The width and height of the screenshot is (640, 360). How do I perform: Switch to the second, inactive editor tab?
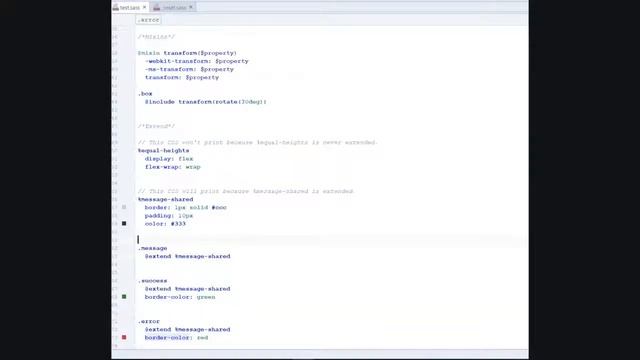pos(174,7)
